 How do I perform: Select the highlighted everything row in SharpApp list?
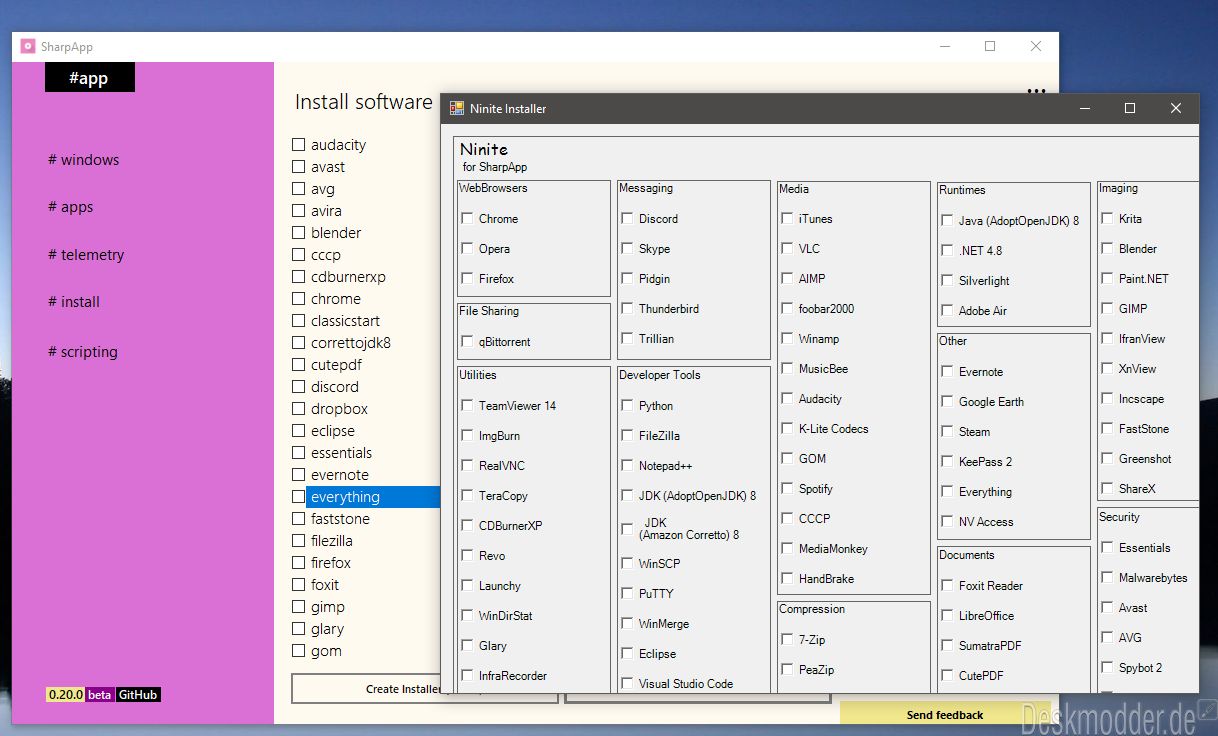pos(373,497)
